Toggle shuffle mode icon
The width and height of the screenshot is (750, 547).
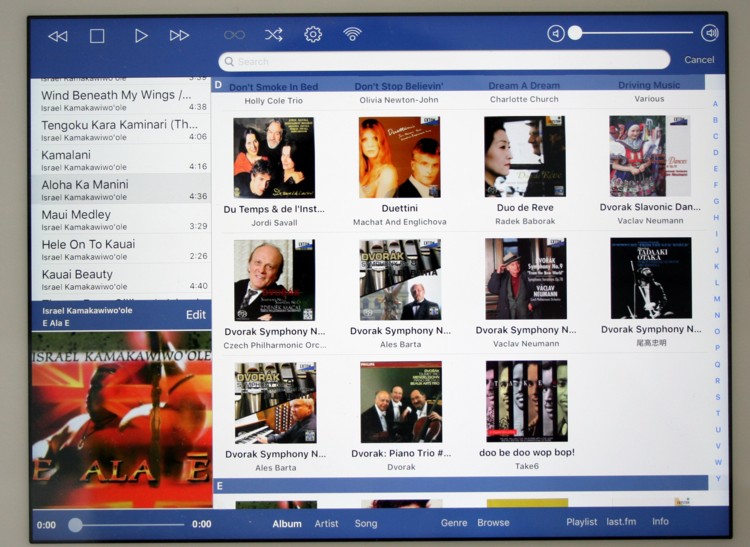pos(274,34)
